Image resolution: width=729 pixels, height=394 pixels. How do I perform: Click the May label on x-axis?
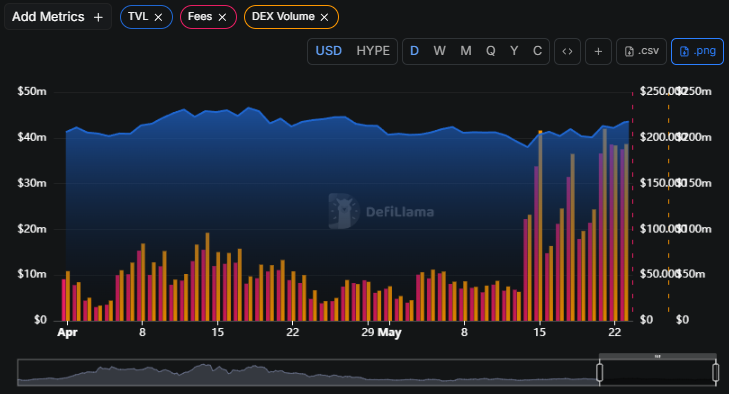390,333
